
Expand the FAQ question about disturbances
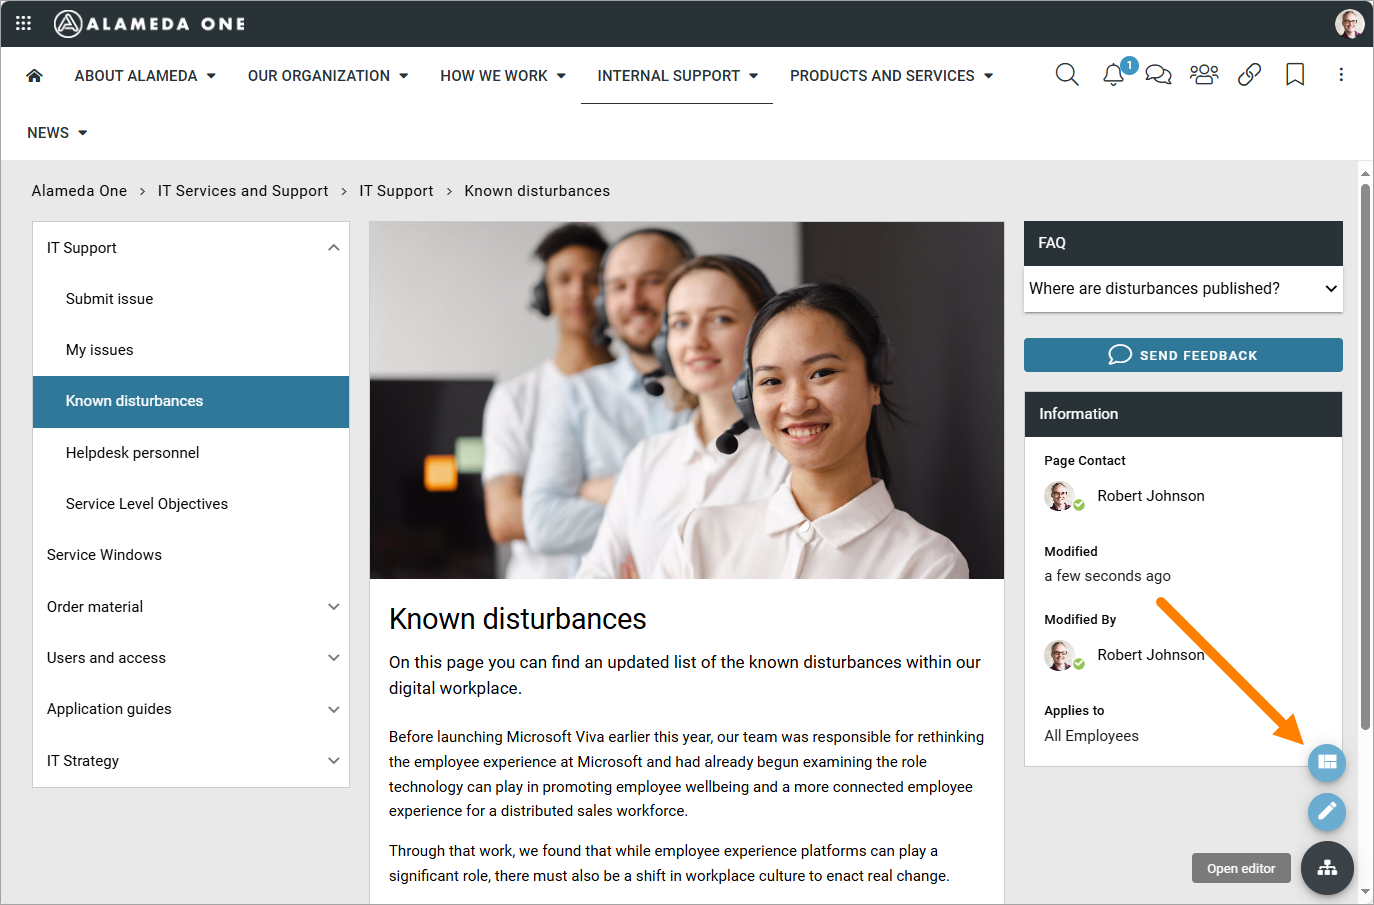click(x=1183, y=289)
